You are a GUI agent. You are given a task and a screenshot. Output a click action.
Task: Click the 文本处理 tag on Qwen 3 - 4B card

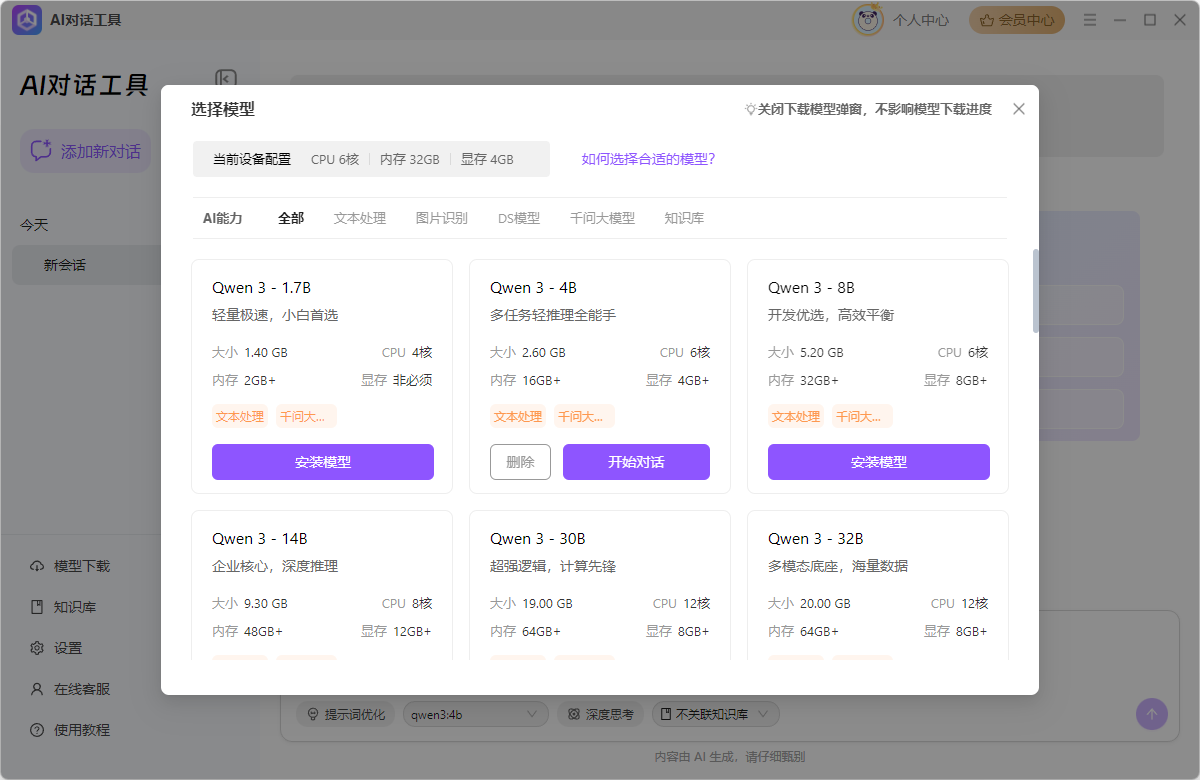point(518,417)
